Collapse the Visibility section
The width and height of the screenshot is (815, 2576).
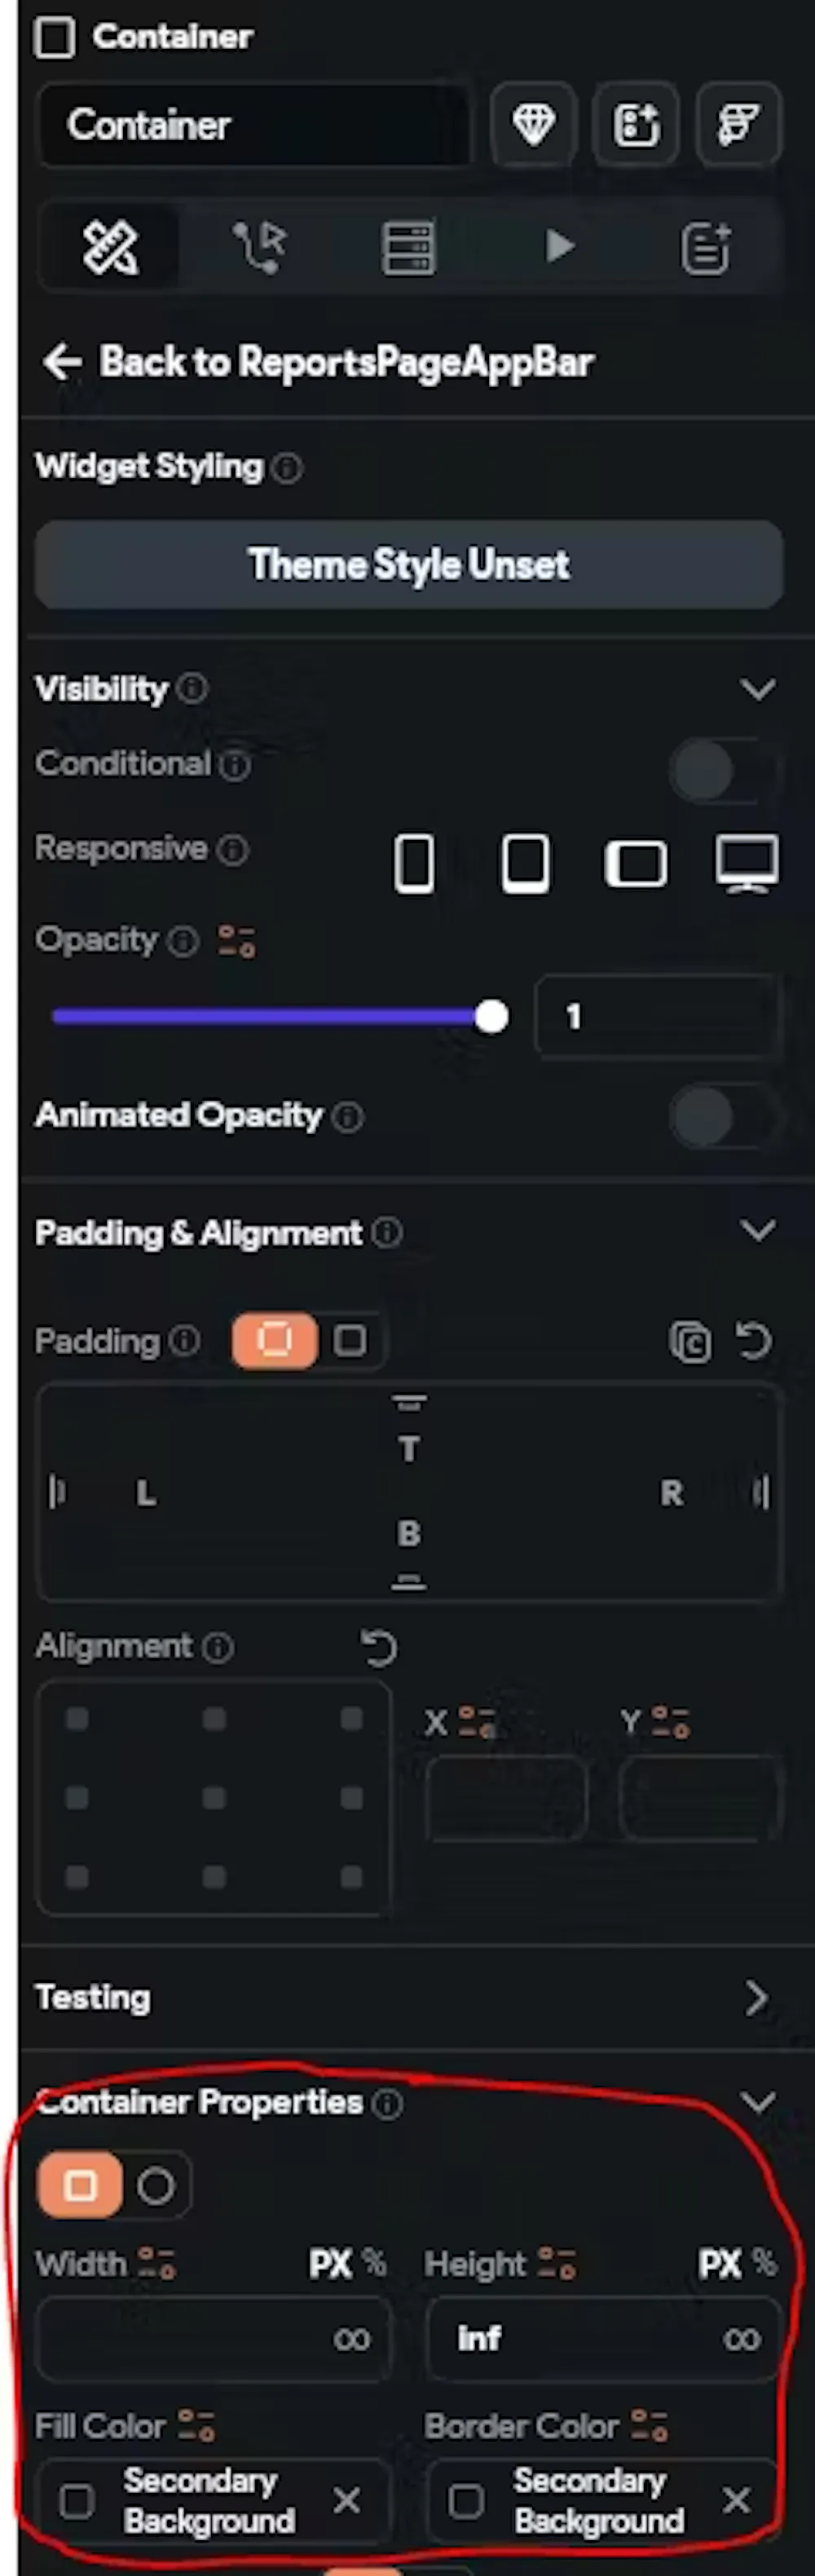tap(757, 689)
